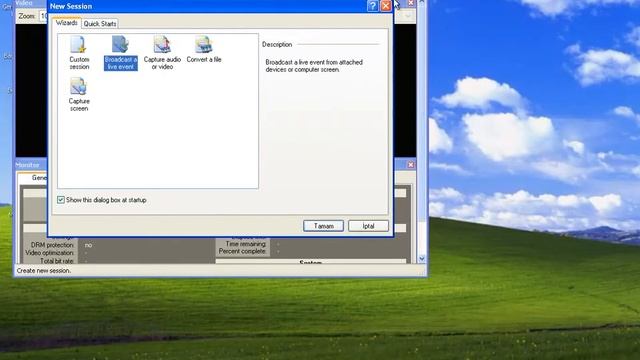Open the Wizards tab
640x360 pixels.
click(x=67, y=23)
